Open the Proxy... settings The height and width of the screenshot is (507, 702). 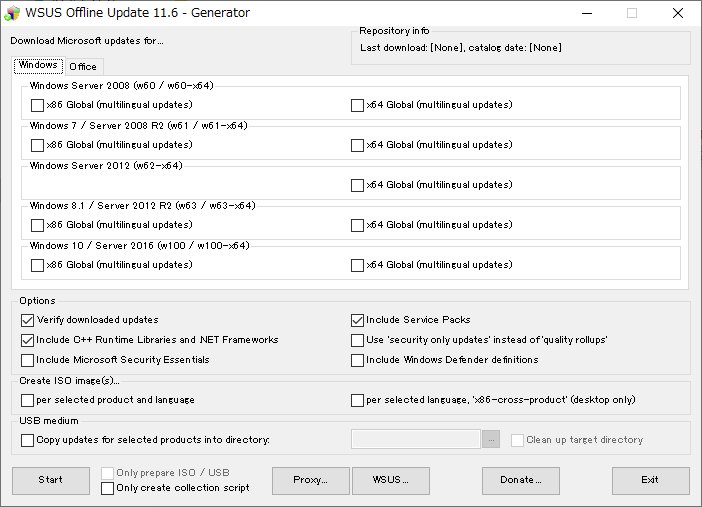pos(311,480)
